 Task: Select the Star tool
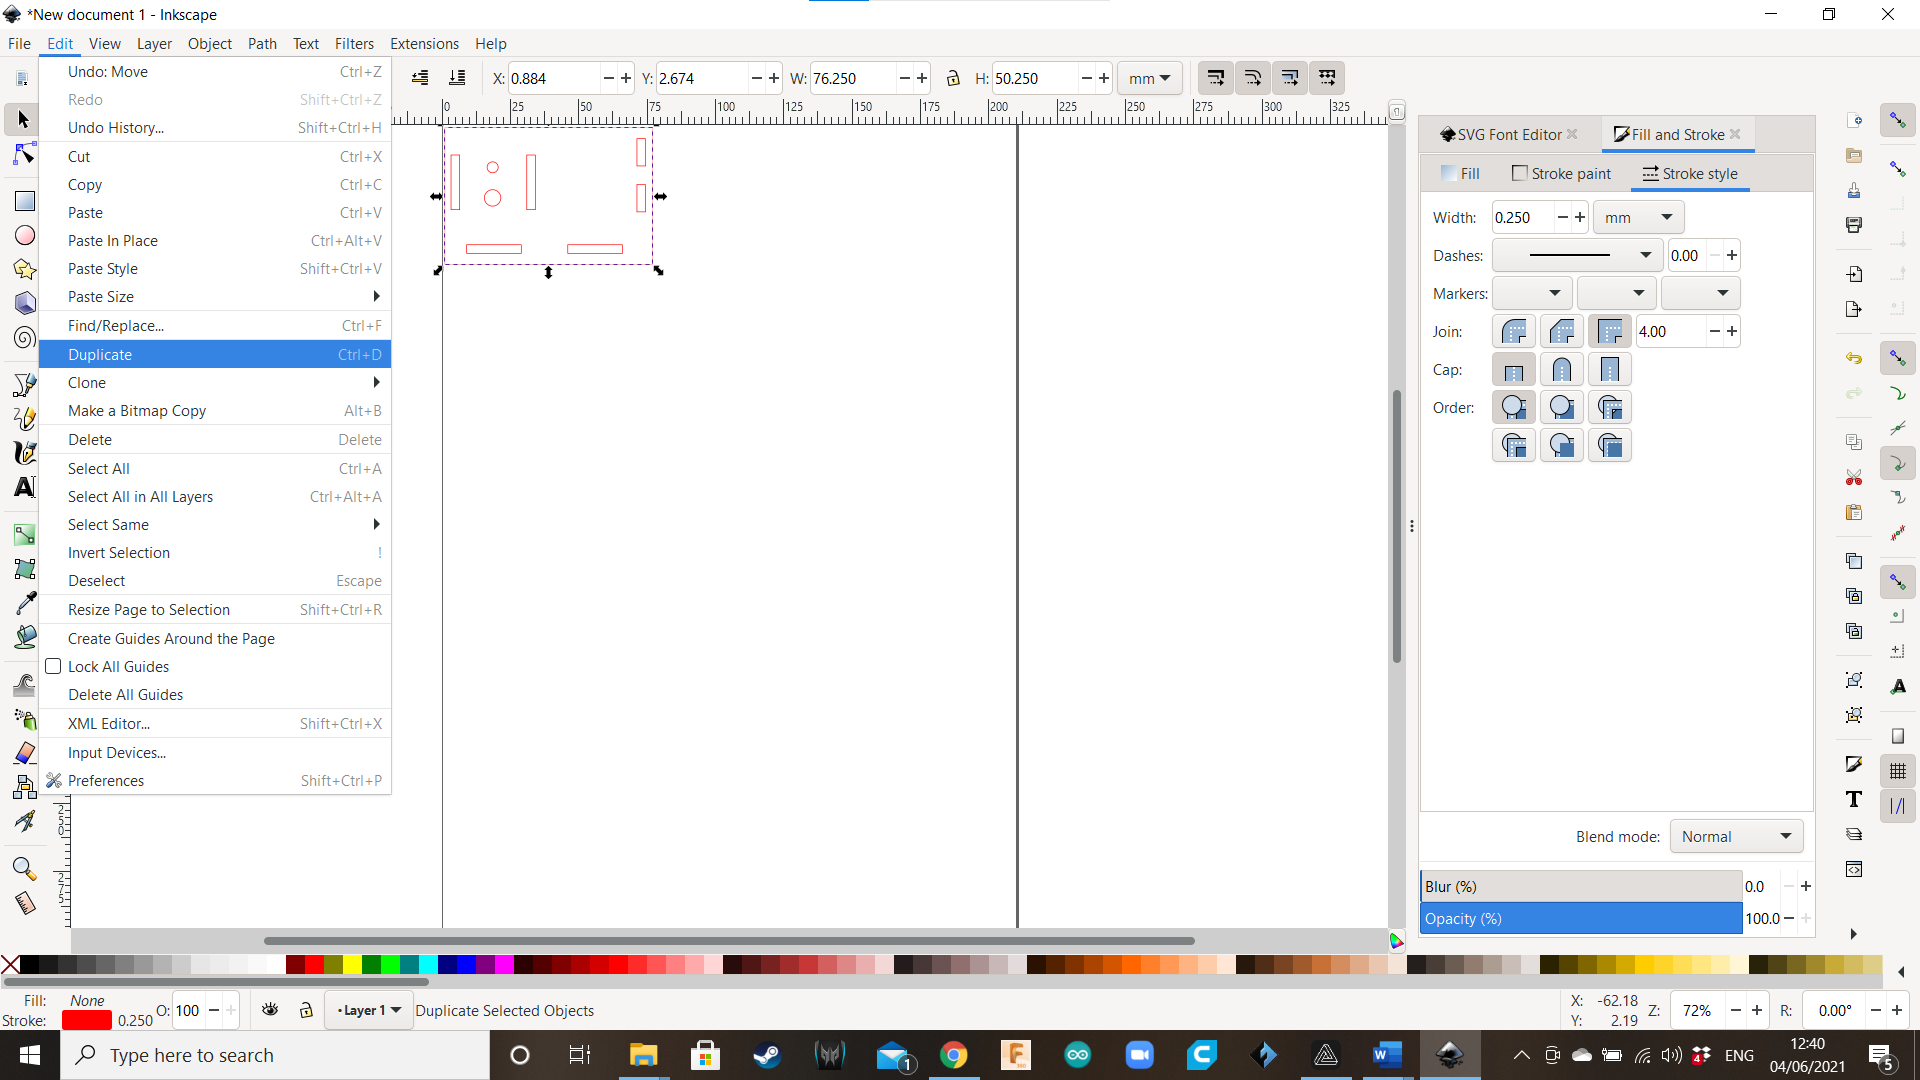tap(23, 269)
